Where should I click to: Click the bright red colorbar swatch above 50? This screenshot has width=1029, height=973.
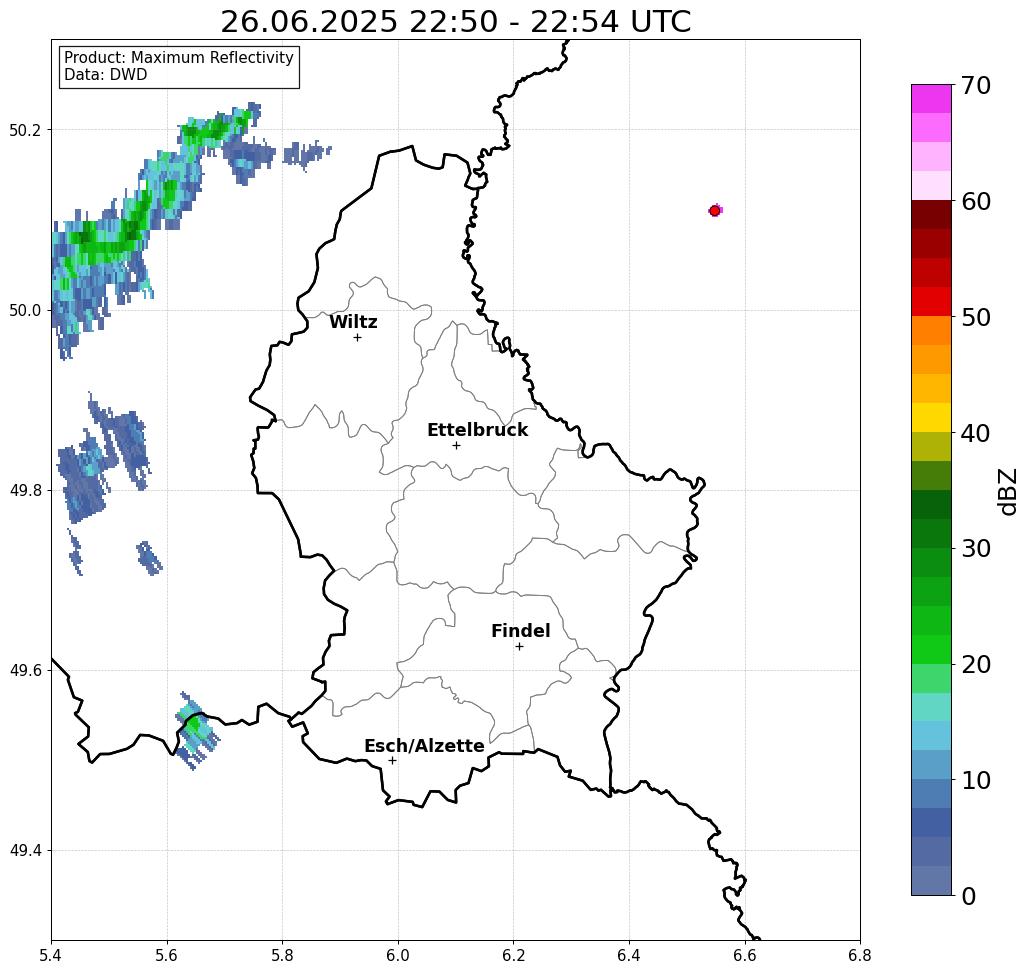(x=931, y=302)
